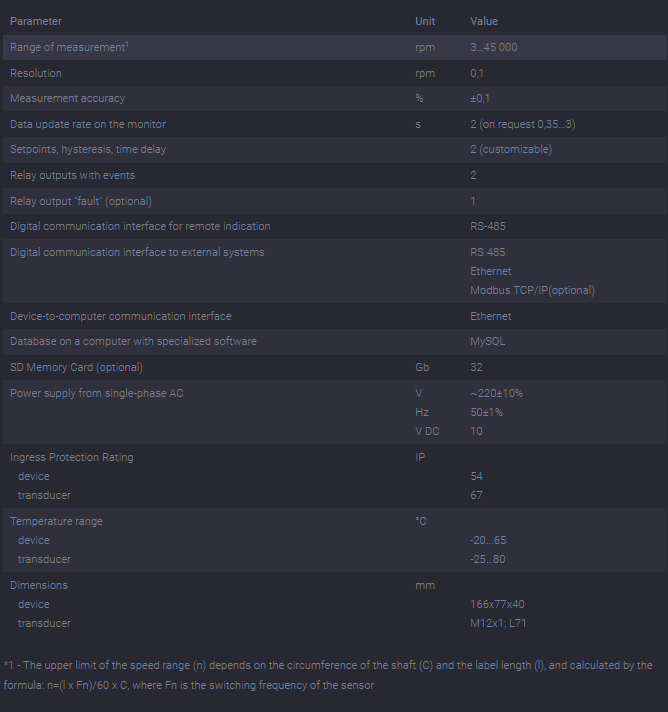Click the Measurement accuracy row label
668x712 pixels.
click(67, 99)
